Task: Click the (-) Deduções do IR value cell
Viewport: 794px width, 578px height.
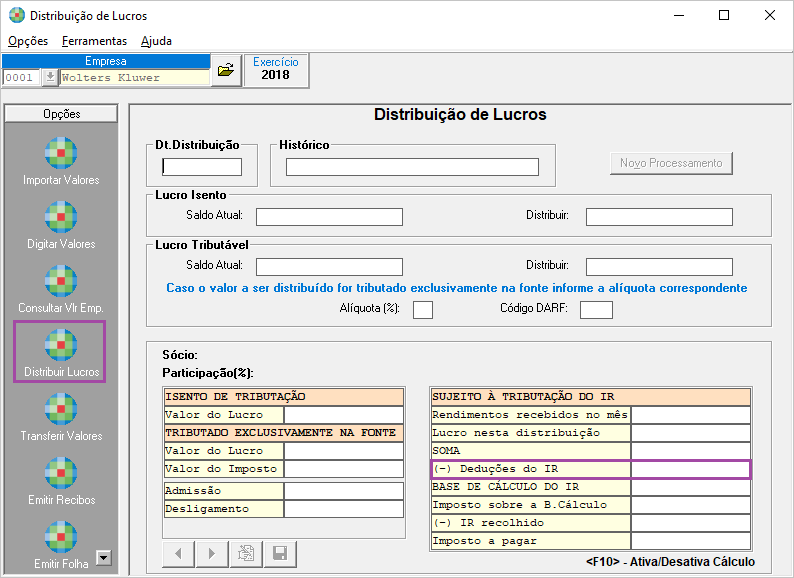Action: [691, 469]
